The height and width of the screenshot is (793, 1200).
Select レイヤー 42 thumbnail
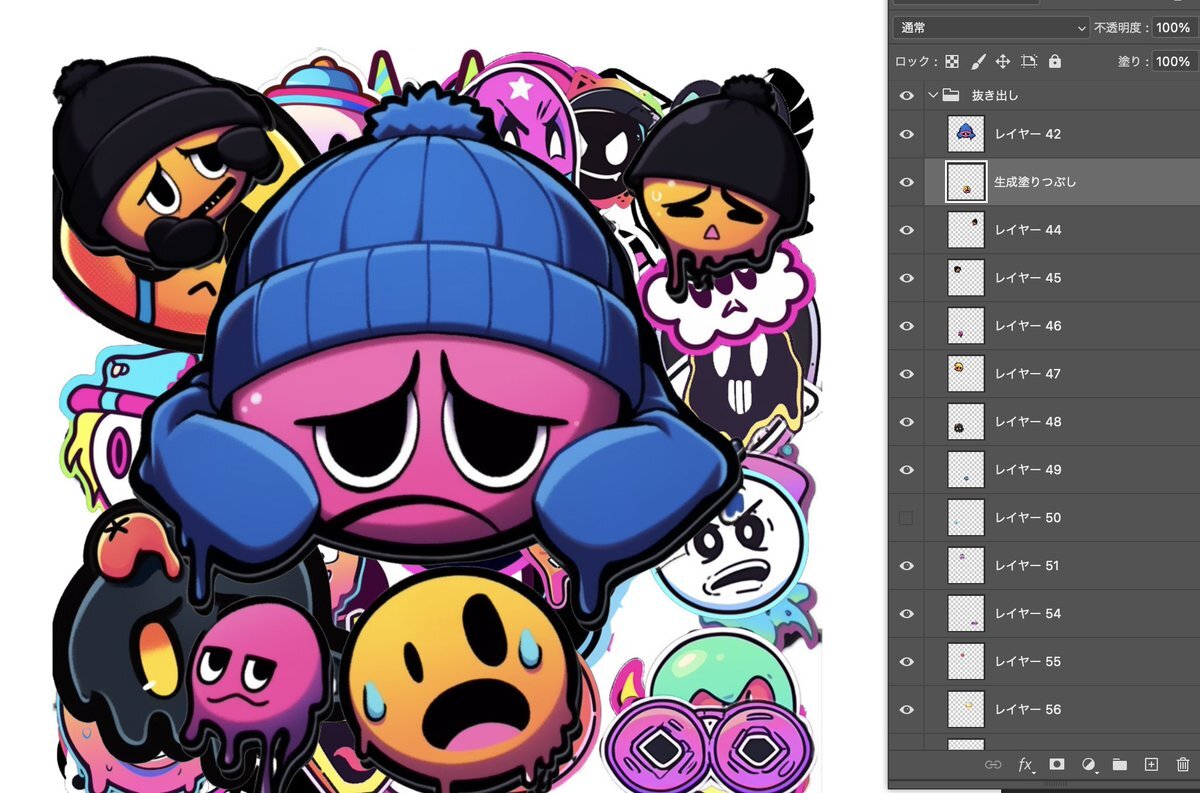966,134
